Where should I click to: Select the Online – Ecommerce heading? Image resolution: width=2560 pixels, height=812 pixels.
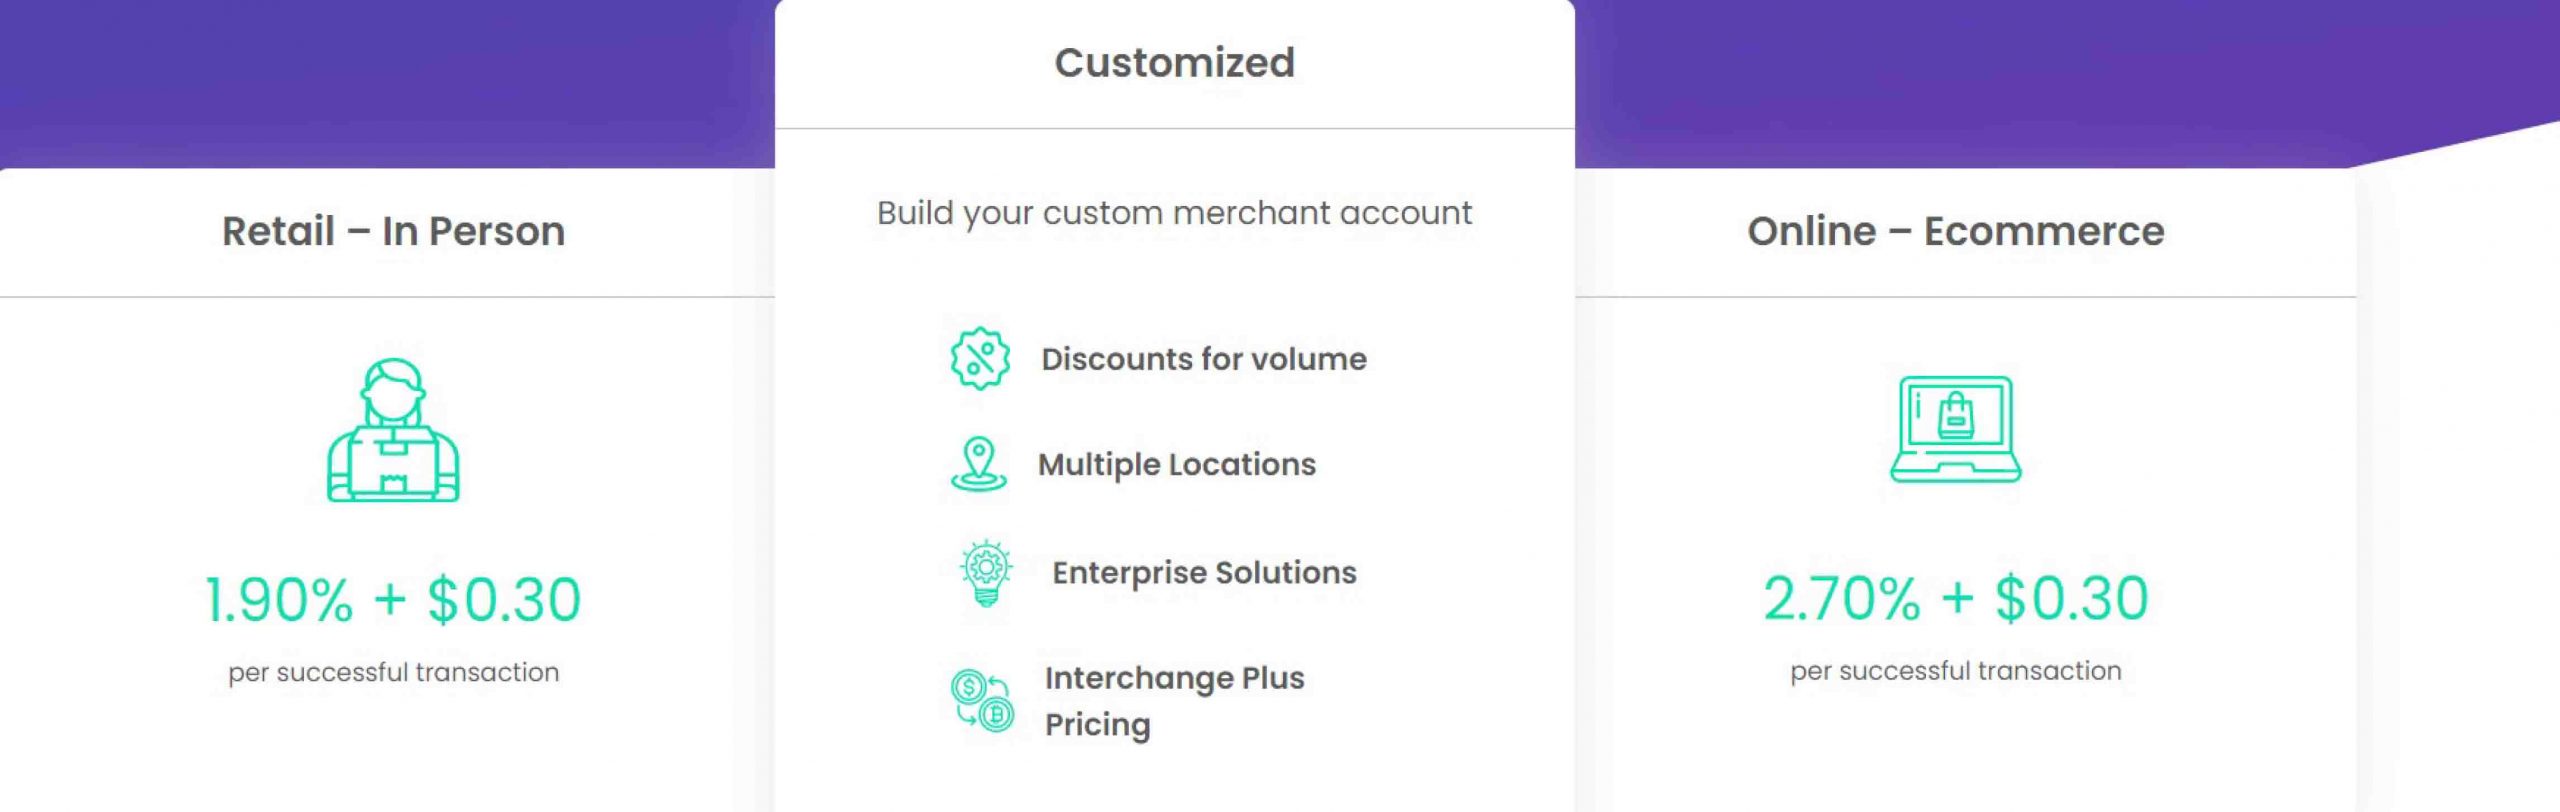pyautogui.click(x=1955, y=231)
